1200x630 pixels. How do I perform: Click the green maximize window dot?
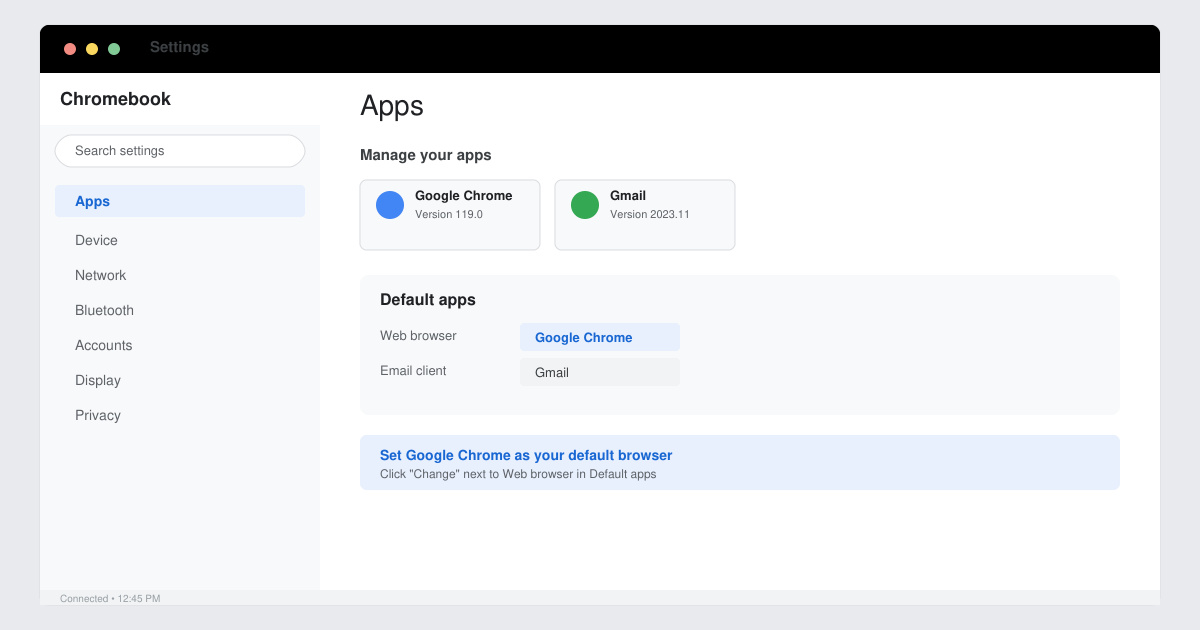tap(114, 49)
